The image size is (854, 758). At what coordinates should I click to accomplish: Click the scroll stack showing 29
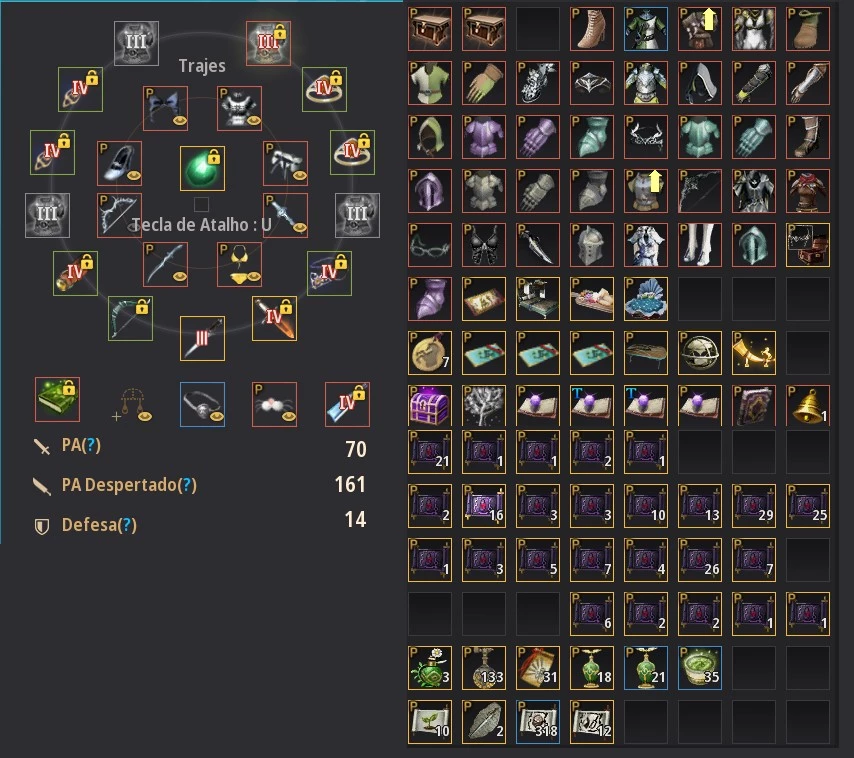coord(754,506)
